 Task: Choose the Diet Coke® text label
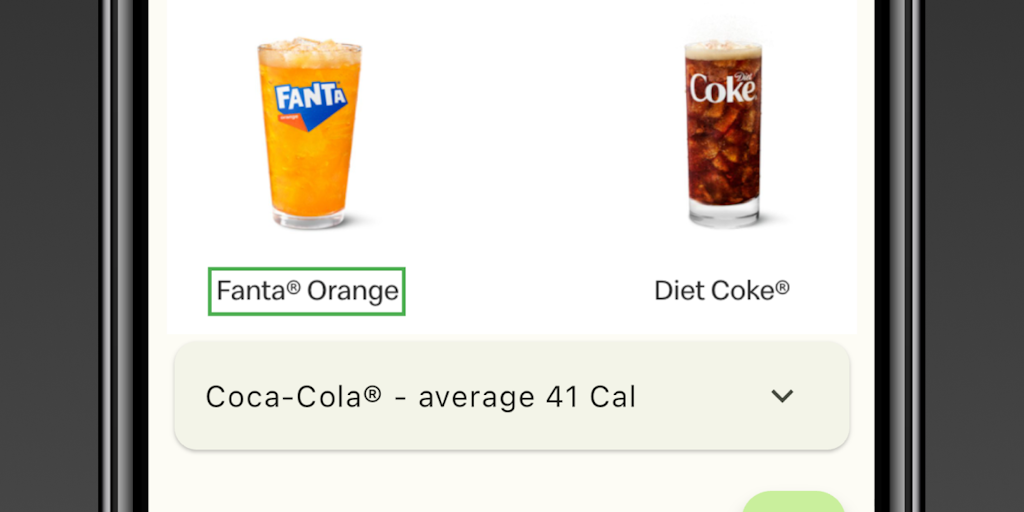[721, 291]
